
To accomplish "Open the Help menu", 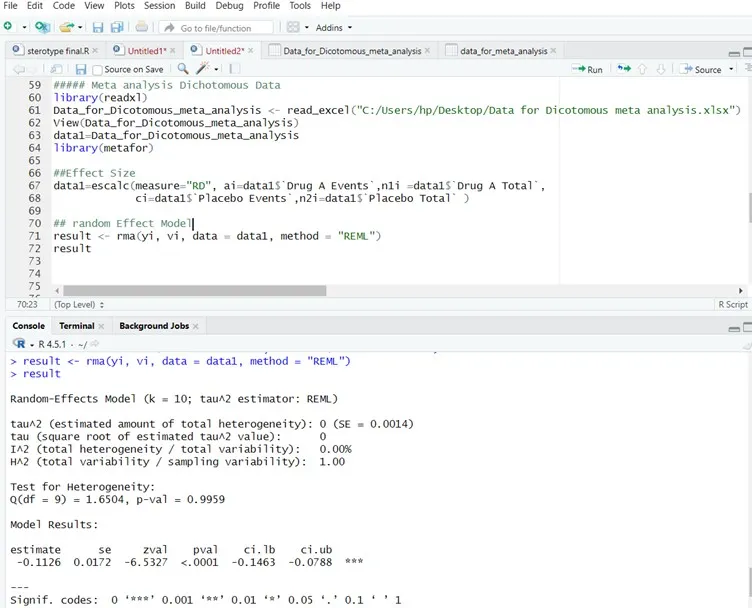I will (330, 6).
